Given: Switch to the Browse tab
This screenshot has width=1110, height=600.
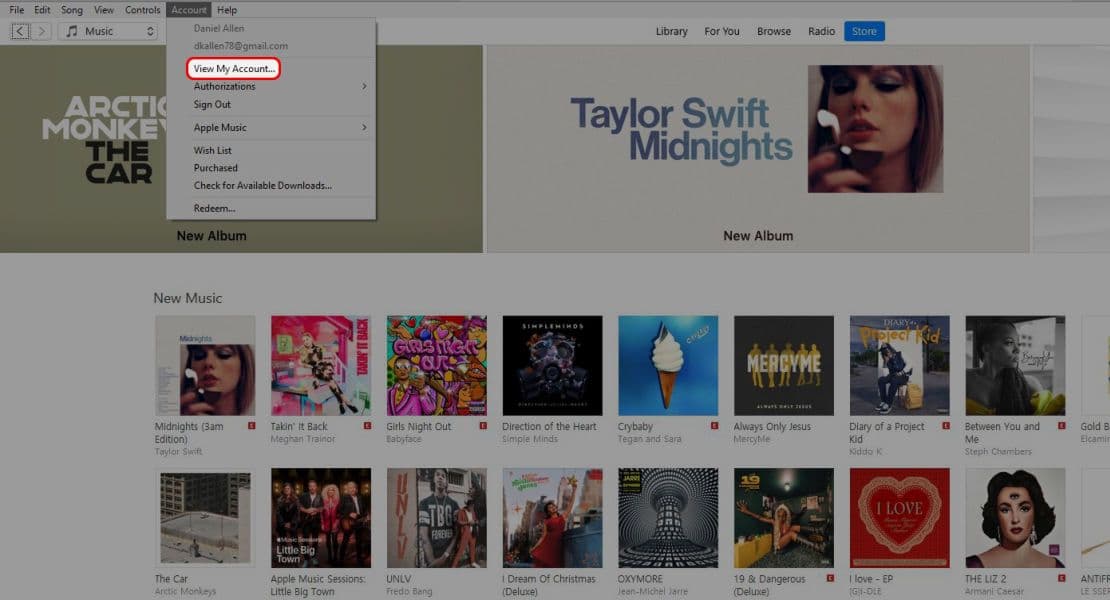Looking at the screenshot, I should click(x=773, y=31).
